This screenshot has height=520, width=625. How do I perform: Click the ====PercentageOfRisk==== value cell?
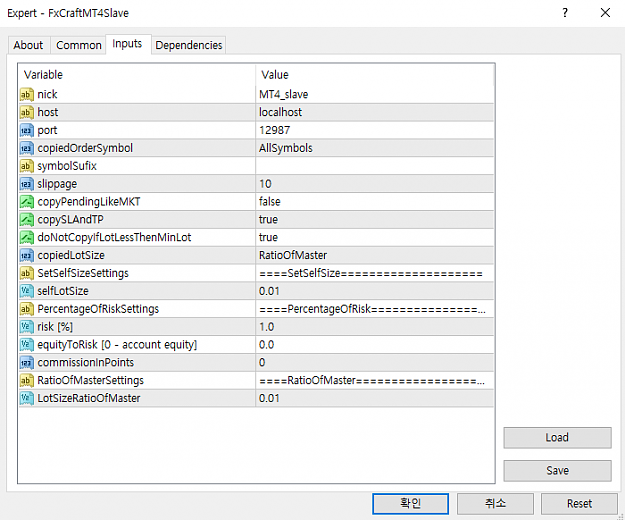click(374, 309)
